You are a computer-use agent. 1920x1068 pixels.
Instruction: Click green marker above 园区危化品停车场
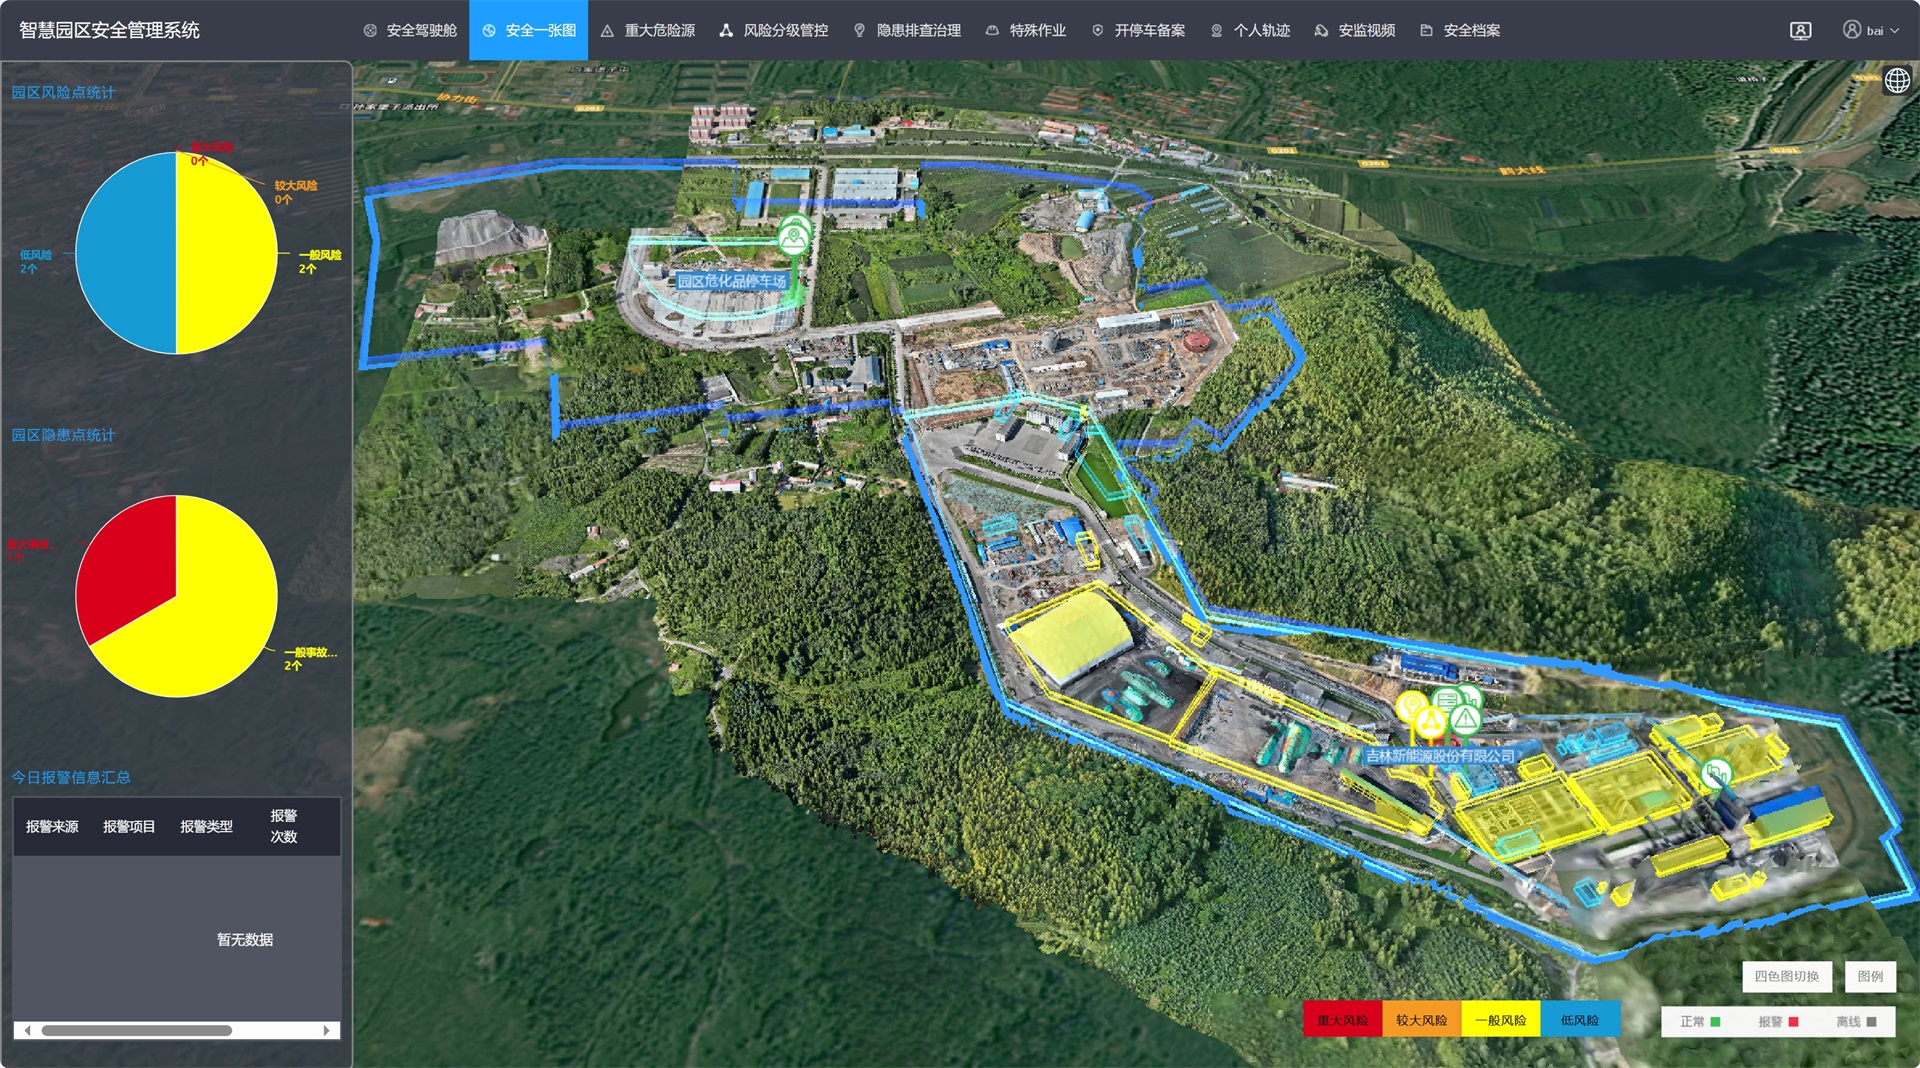(795, 238)
